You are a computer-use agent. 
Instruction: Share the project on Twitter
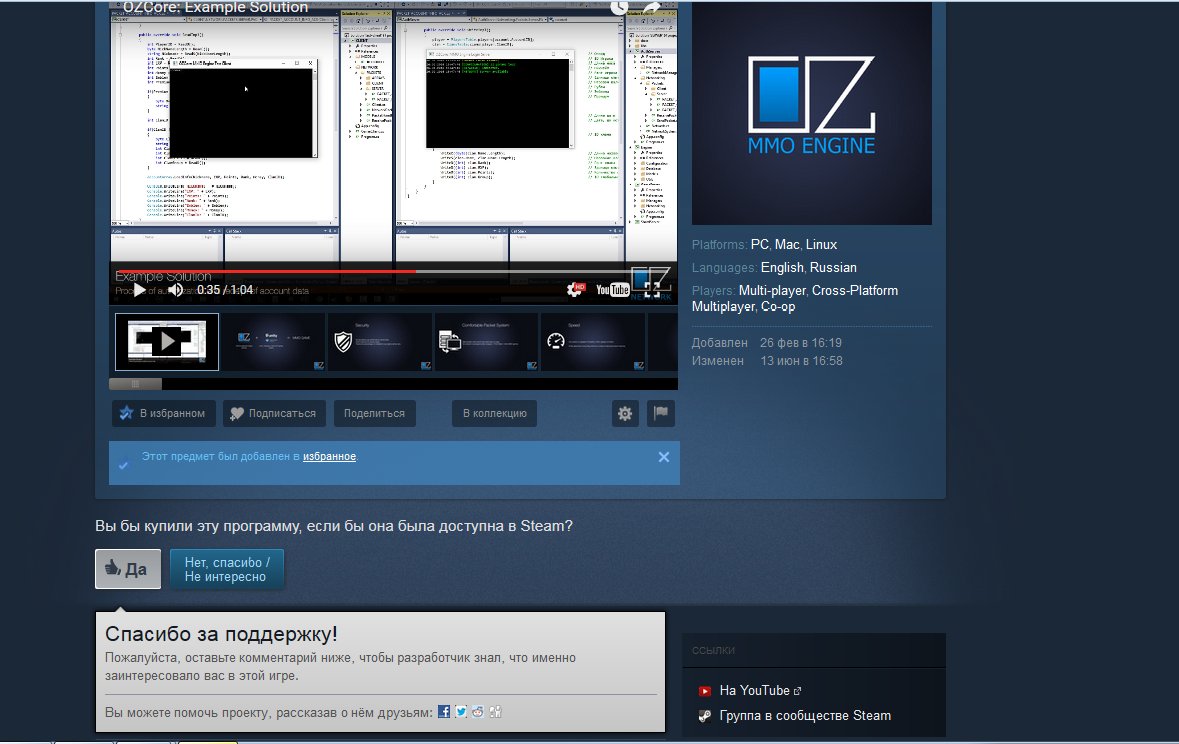point(461,711)
